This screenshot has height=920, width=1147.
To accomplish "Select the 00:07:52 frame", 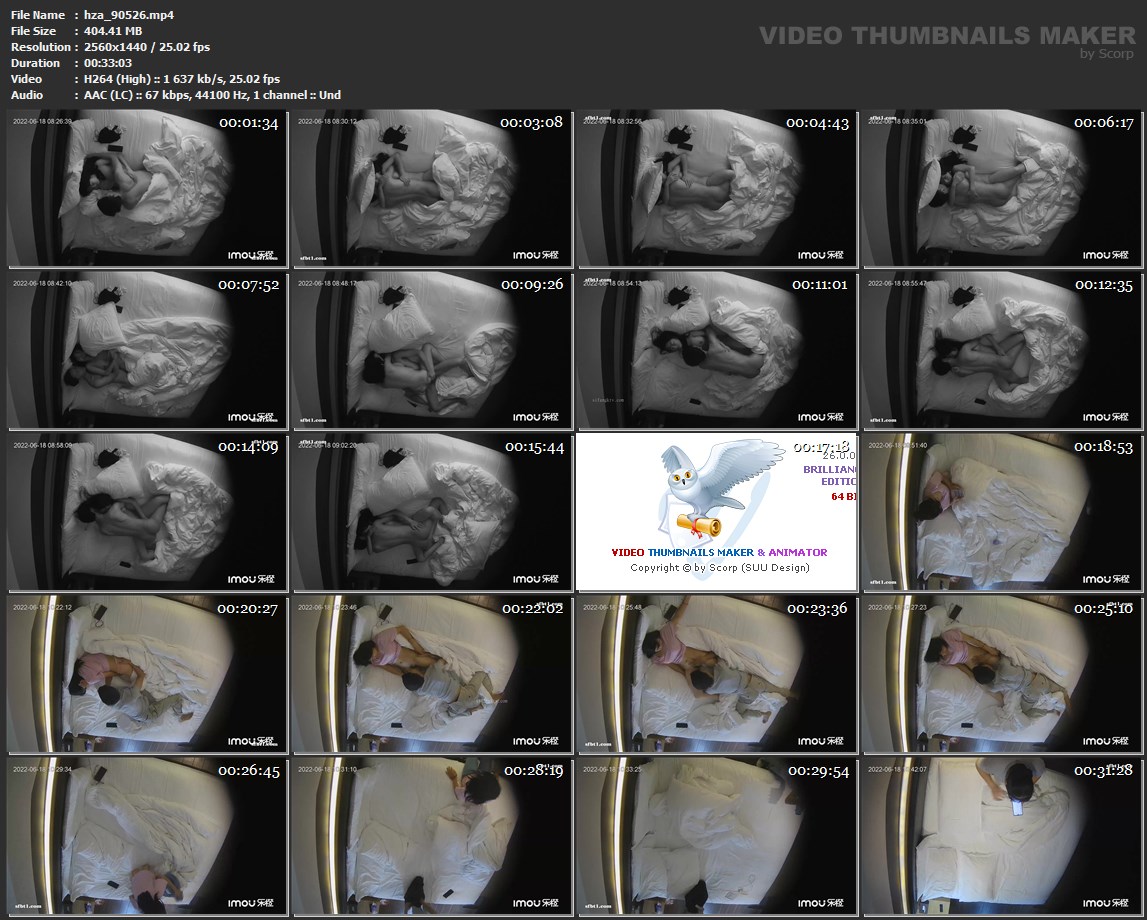I will [x=147, y=350].
